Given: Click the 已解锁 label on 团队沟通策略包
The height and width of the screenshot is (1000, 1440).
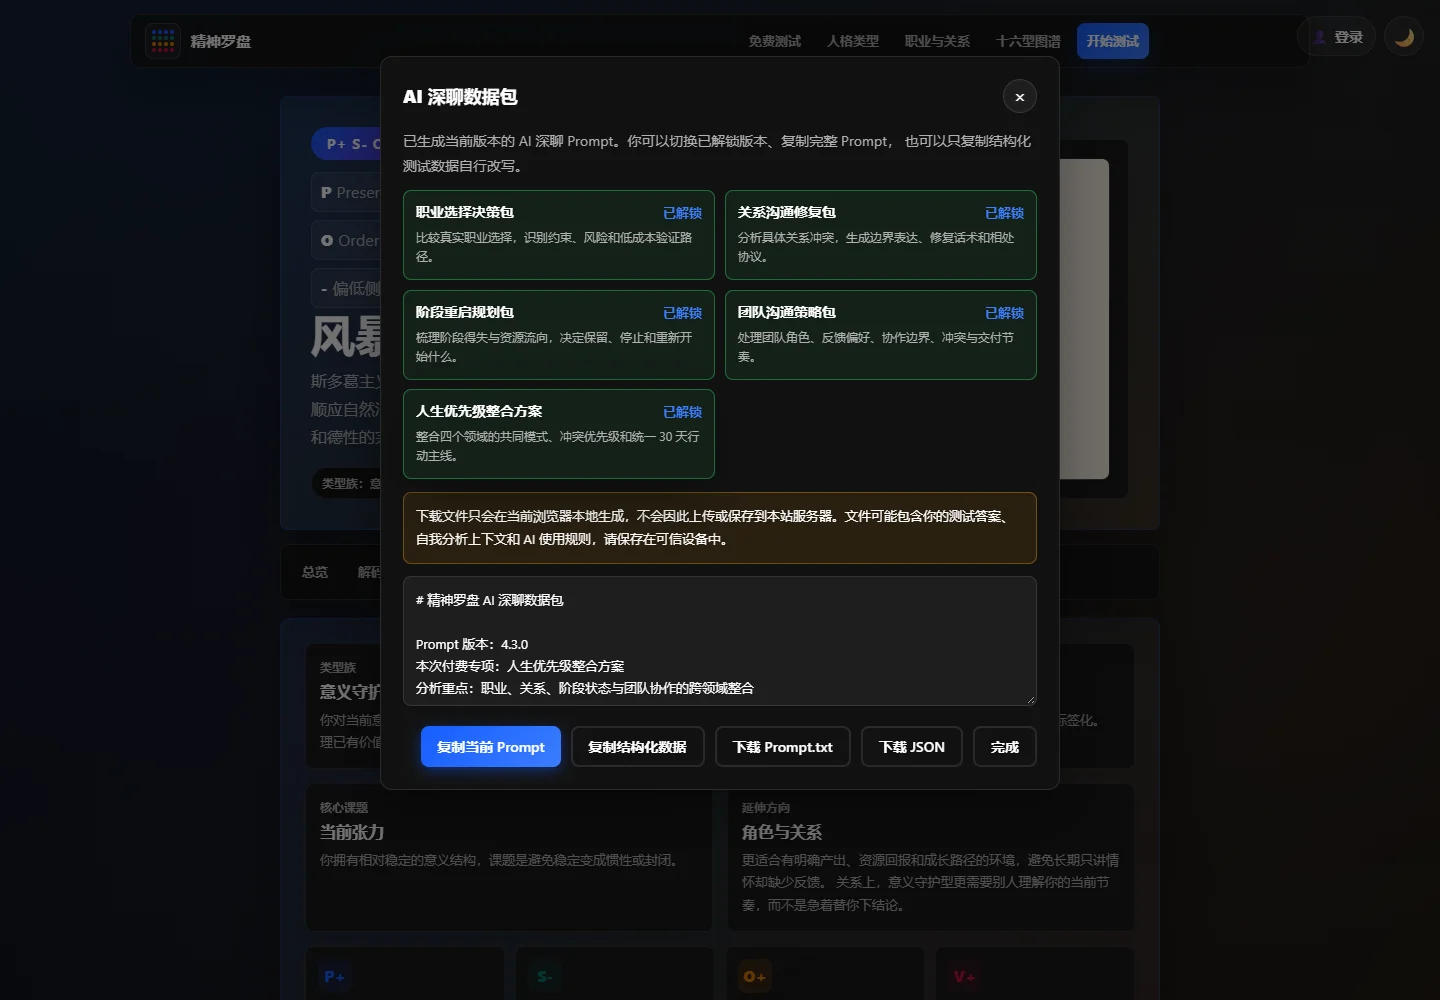Looking at the screenshot, I should click(x=1005, y=313).
